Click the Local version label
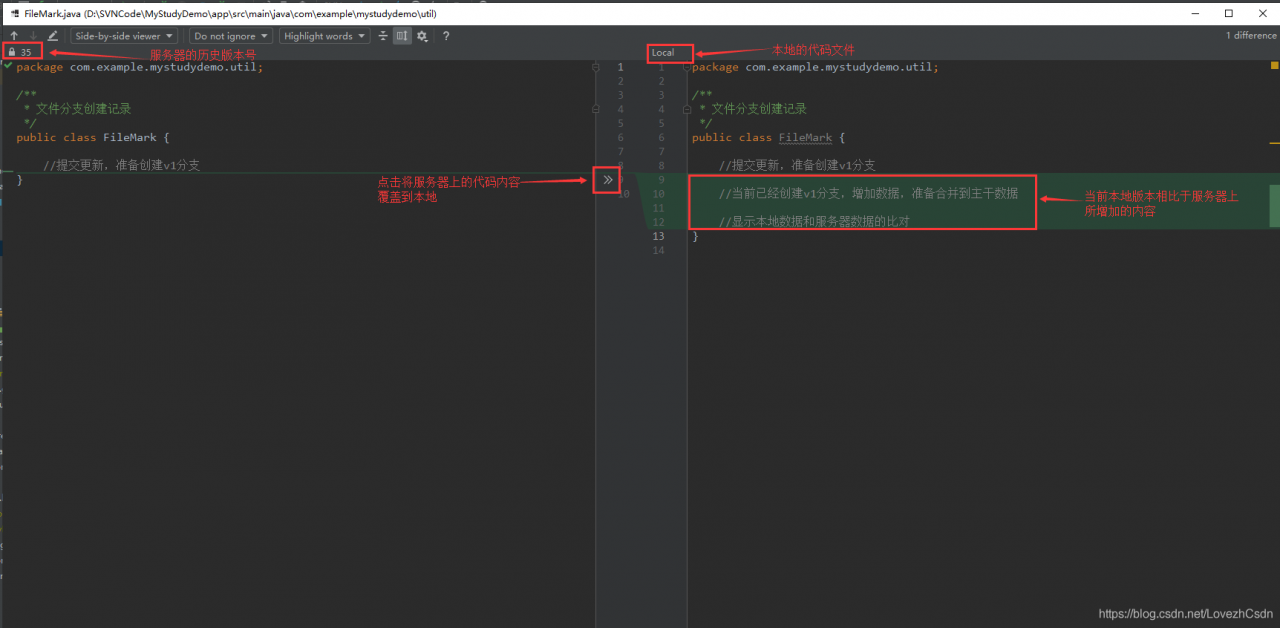Viewport: 1280px width, 628px height. coord(663,53)
